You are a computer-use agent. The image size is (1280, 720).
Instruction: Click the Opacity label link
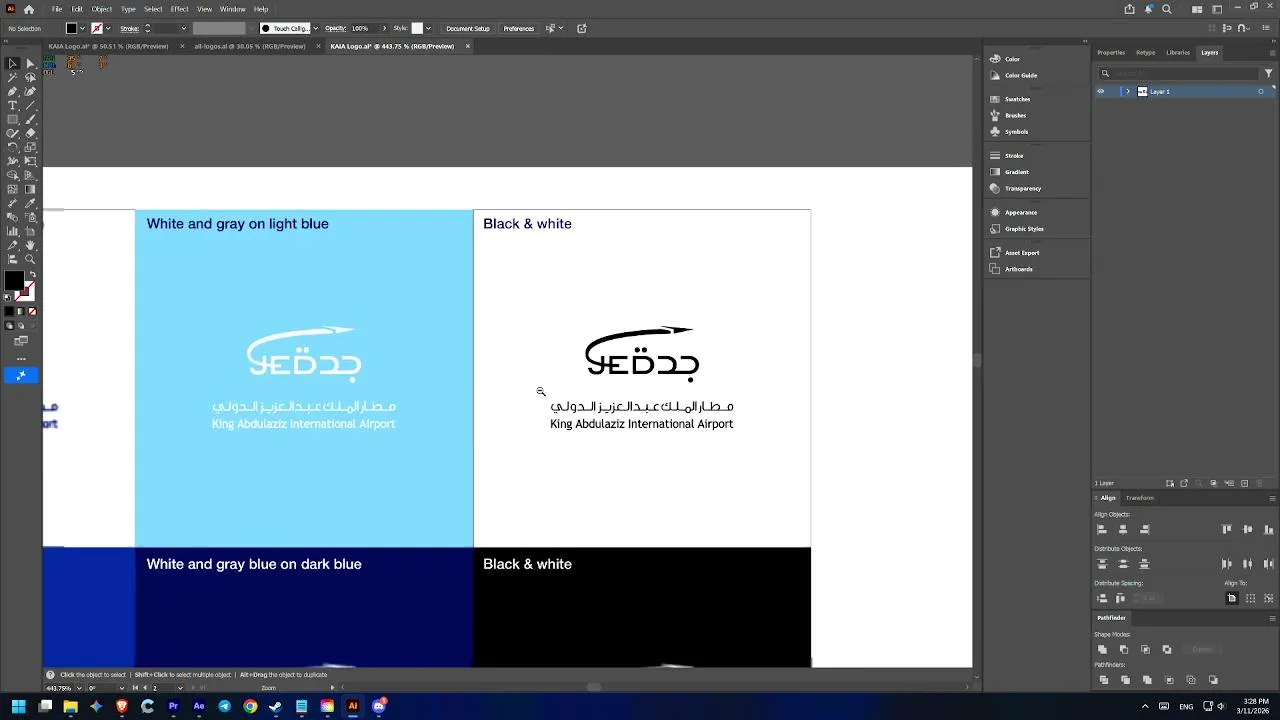335,28
